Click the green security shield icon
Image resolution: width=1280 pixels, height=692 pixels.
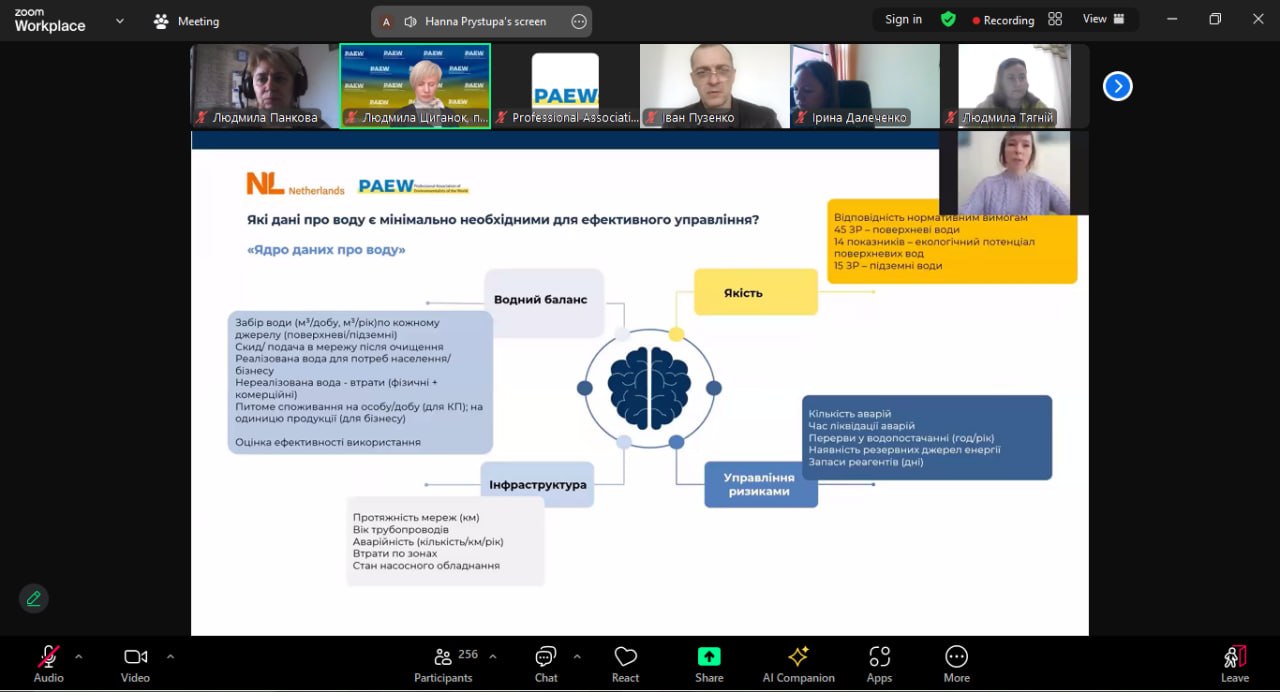click(x=948, y=19)
